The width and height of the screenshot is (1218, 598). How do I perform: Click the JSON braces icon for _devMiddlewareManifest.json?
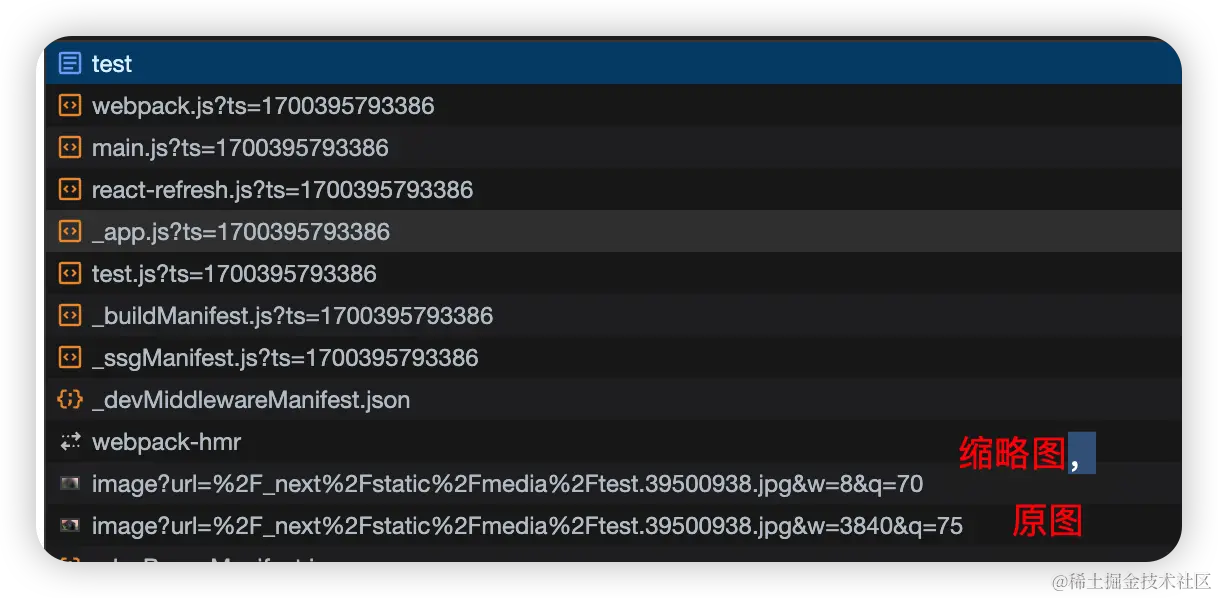pyautogui.click(x=70, y=400)
